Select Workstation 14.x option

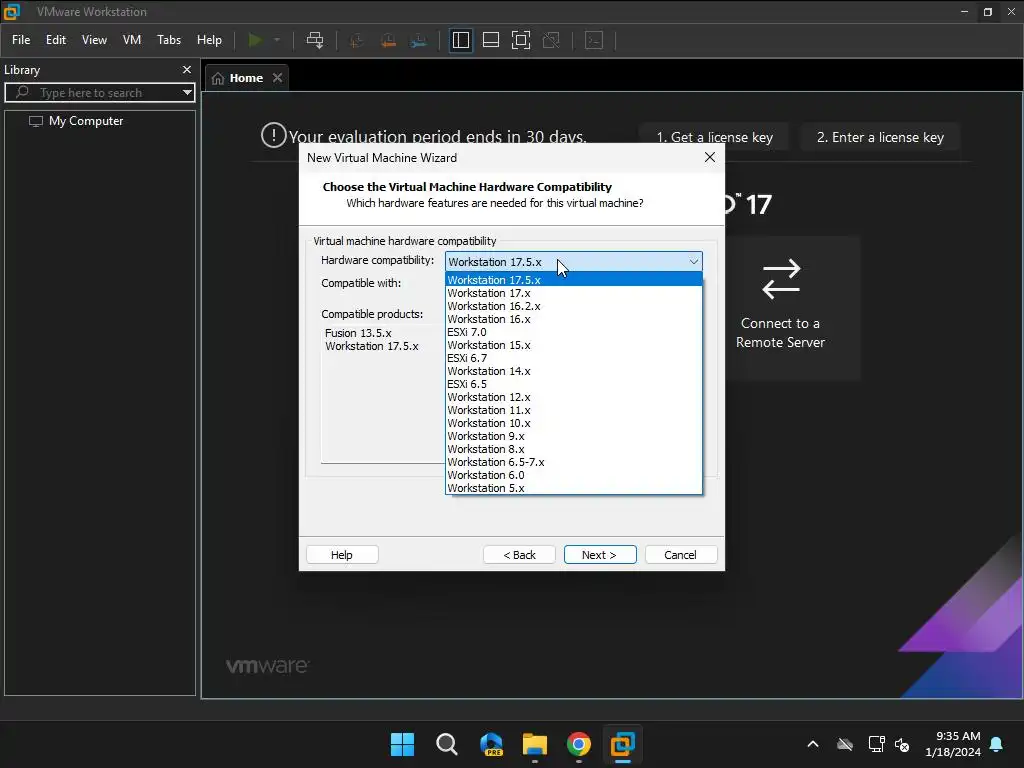pyautogui.click(x=573, y=371)
